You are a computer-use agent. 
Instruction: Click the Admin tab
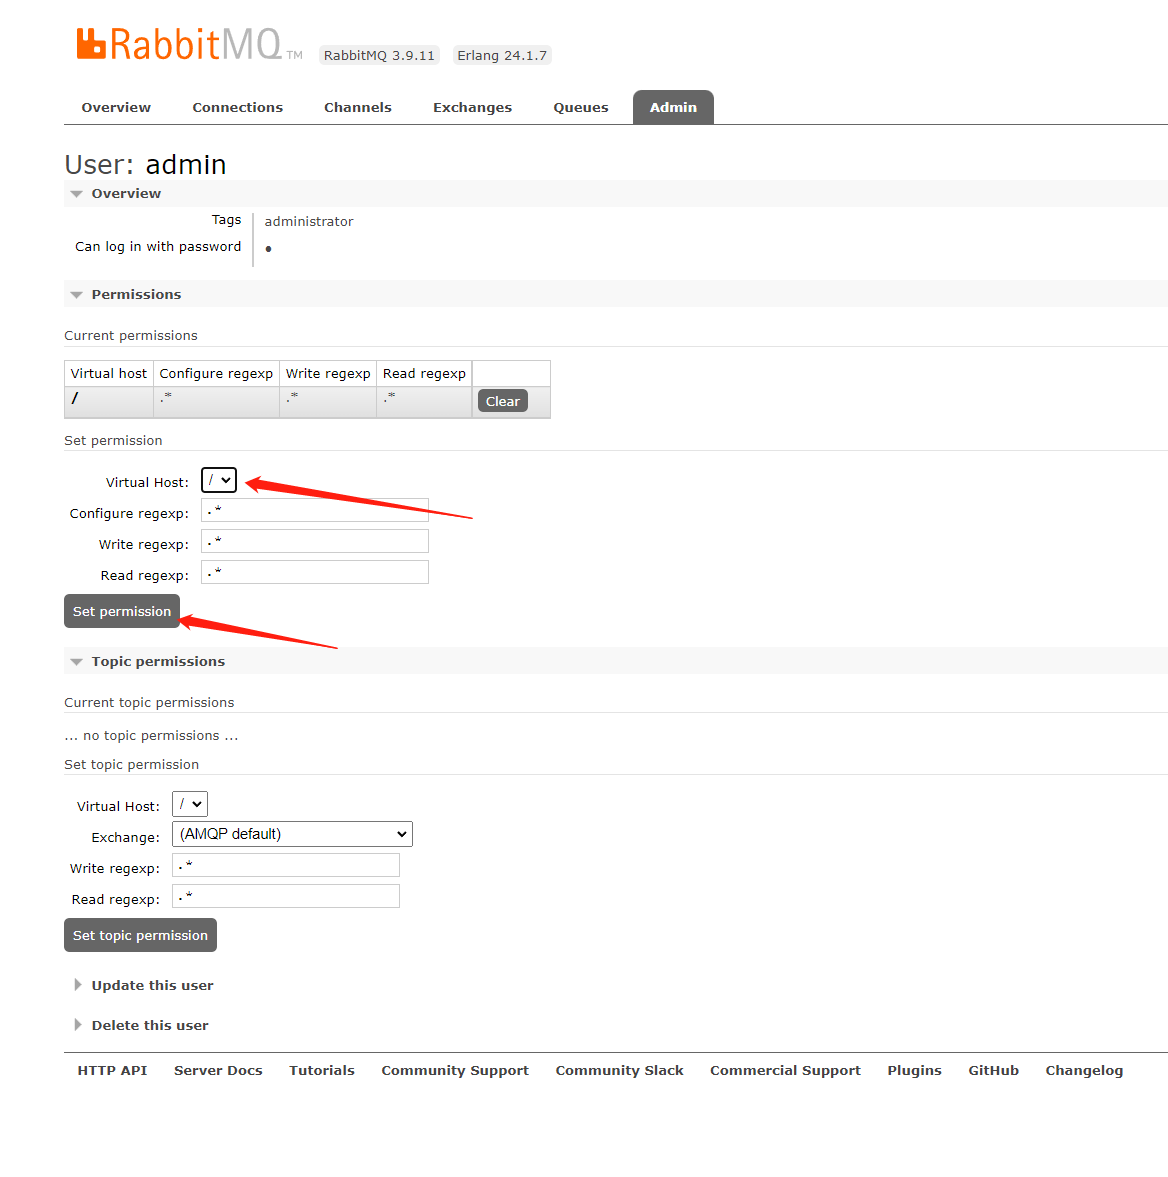[673, 107]
